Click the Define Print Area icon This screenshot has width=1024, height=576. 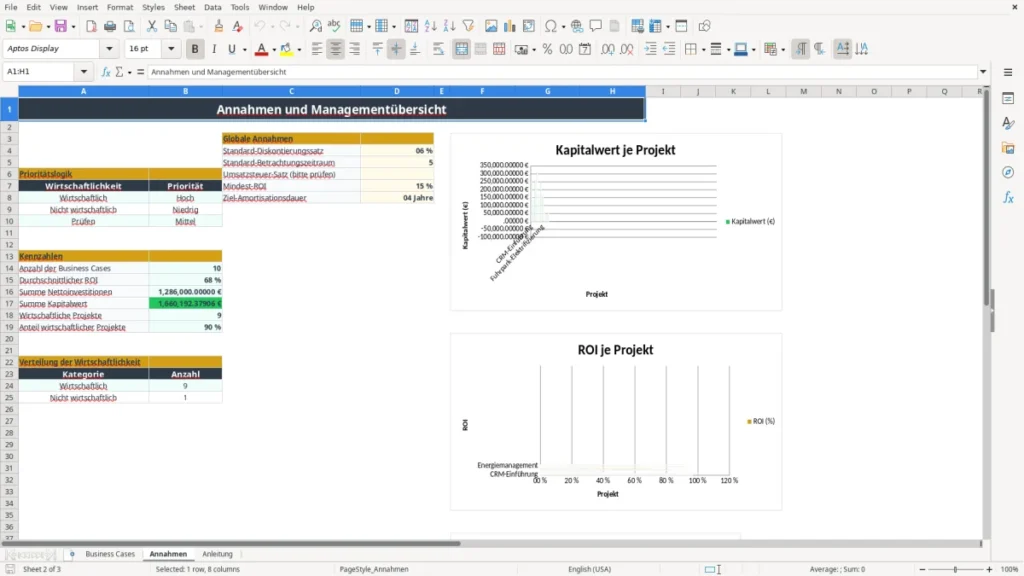[637, 26]
